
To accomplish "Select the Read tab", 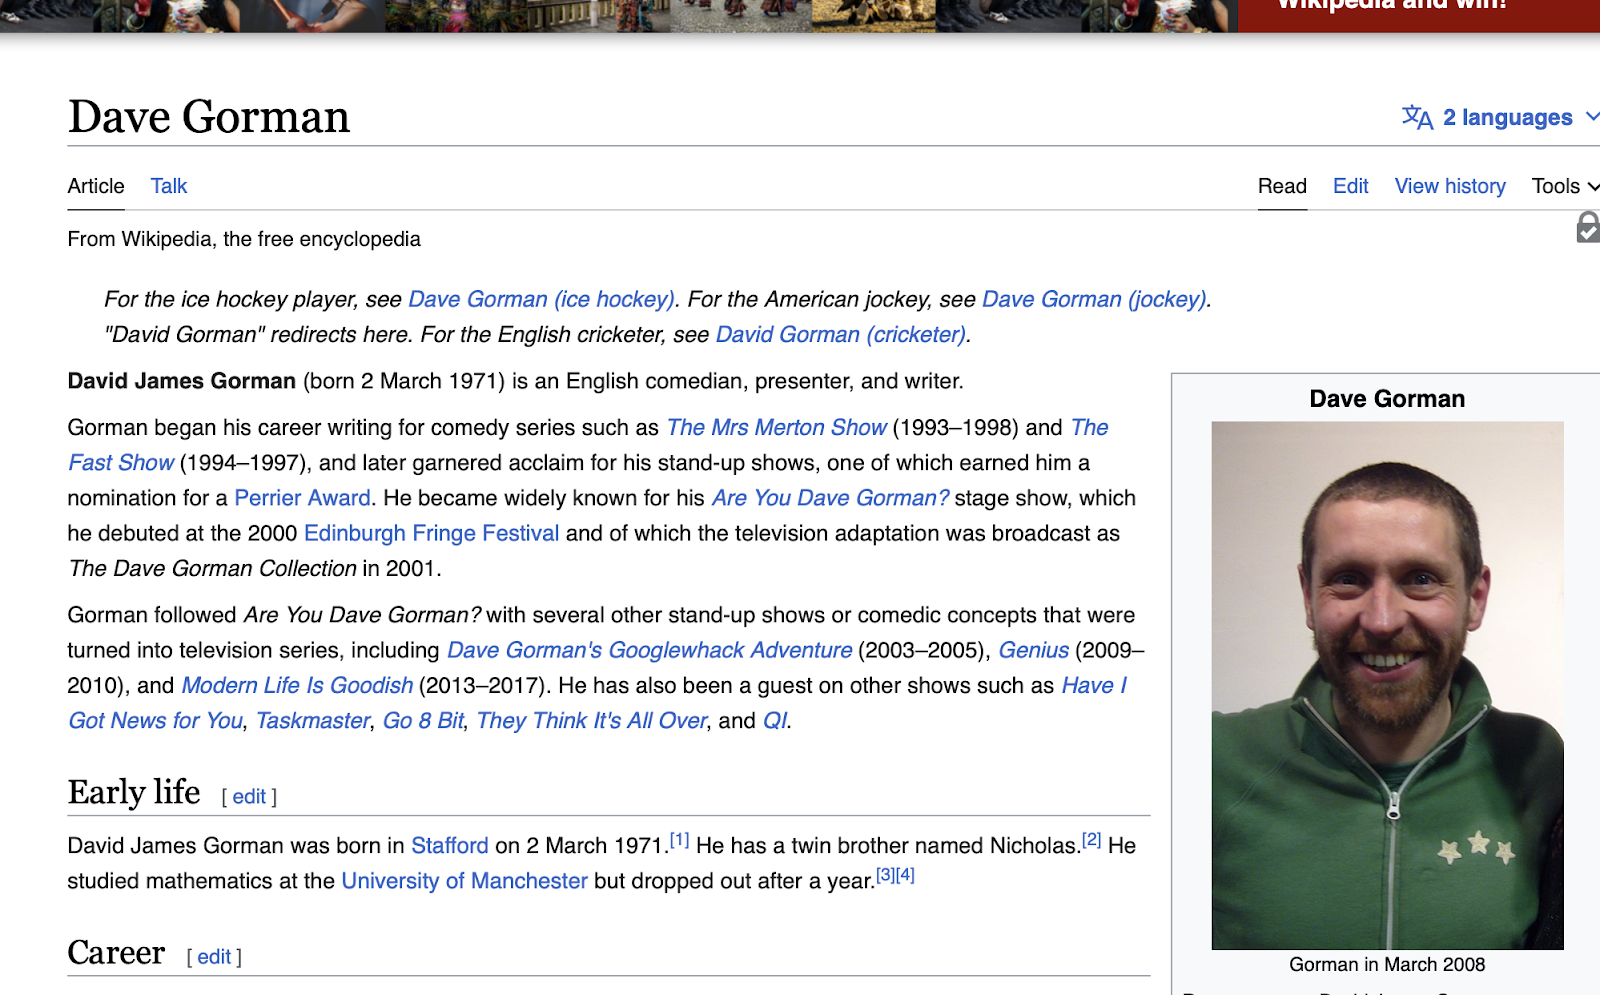I will [x=1282, y=186].
